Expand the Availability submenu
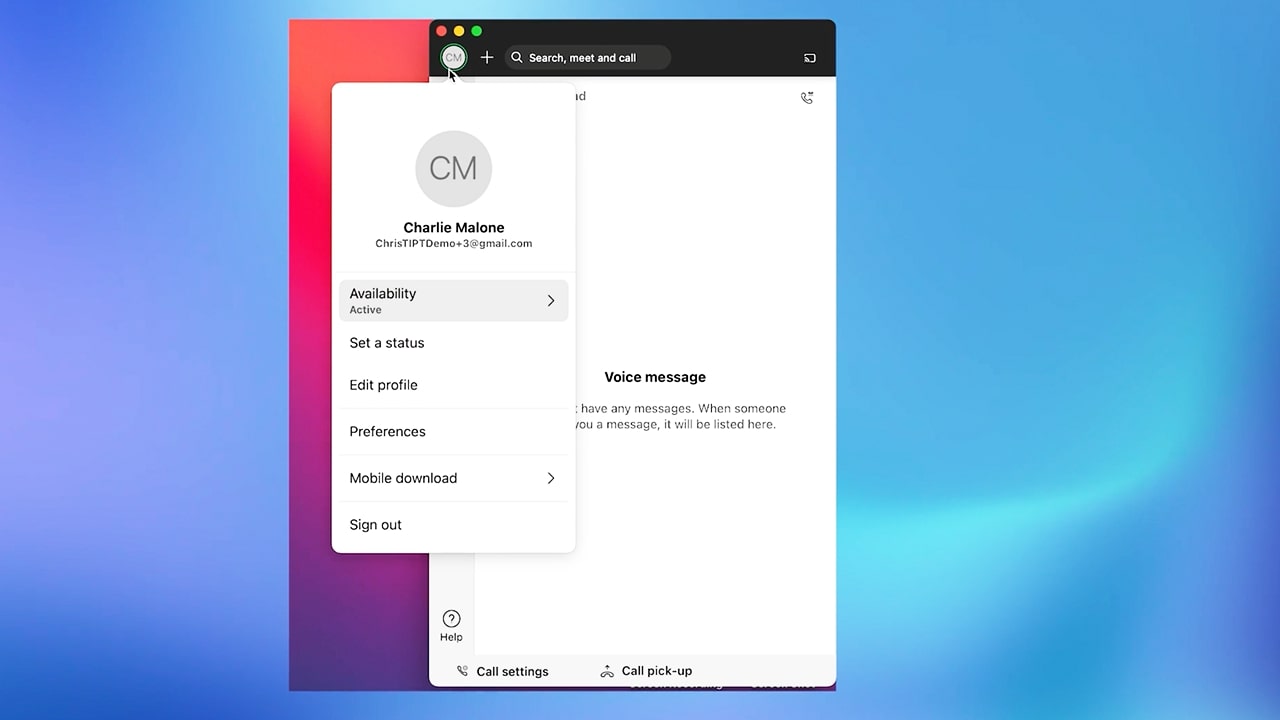 453,301
